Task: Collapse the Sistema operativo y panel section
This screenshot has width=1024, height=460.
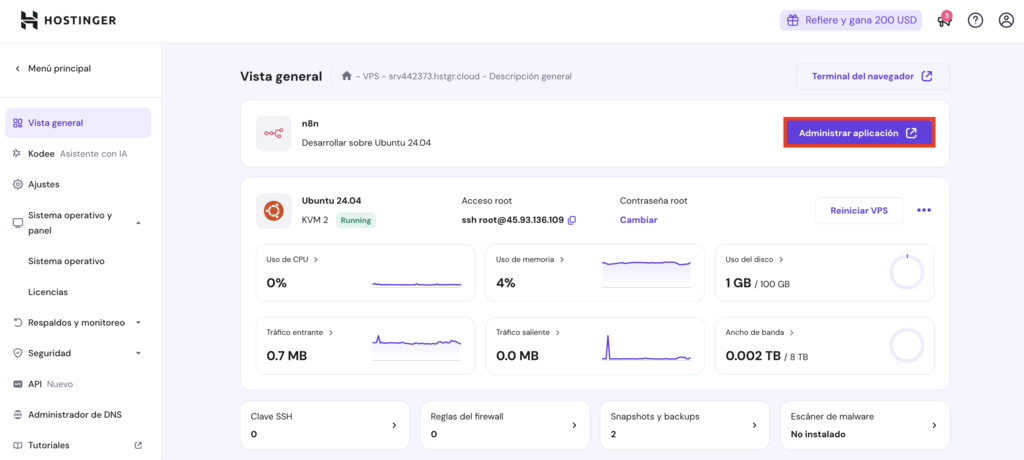Action: click(x=138, y=223)
